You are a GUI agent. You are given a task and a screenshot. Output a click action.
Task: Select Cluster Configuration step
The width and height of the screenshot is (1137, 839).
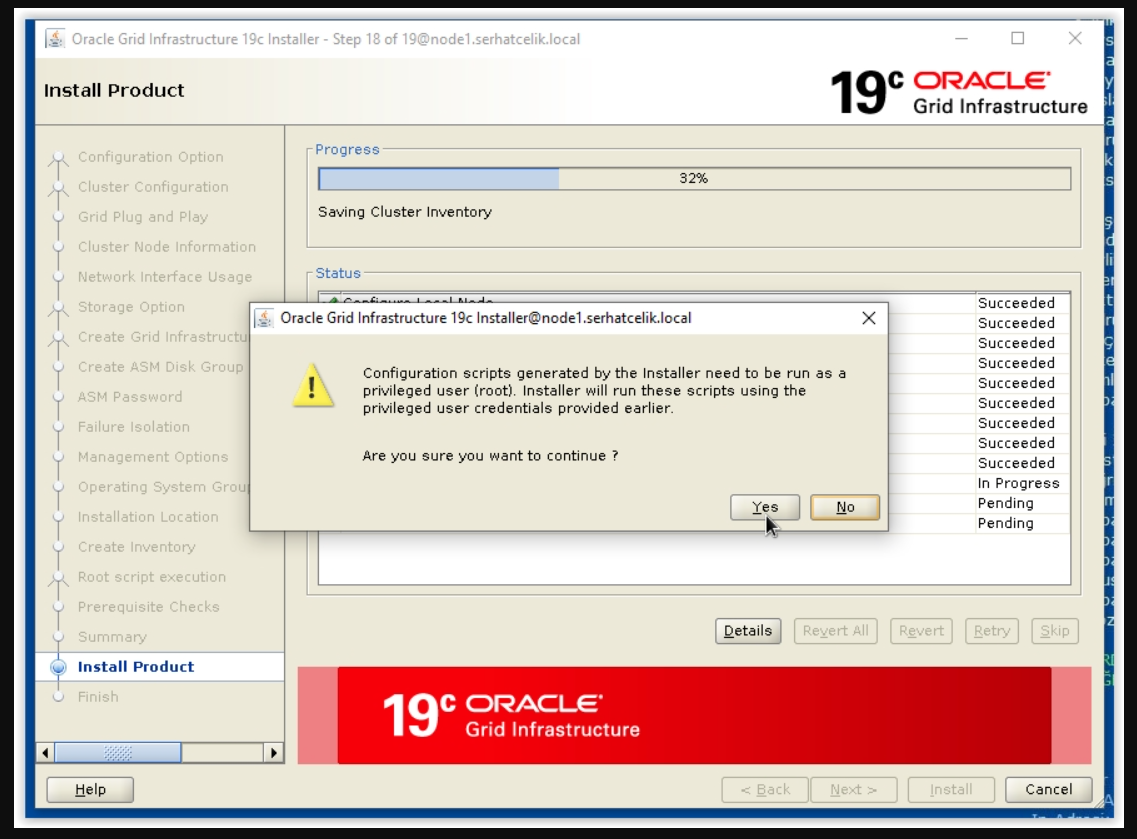[153, 186]
